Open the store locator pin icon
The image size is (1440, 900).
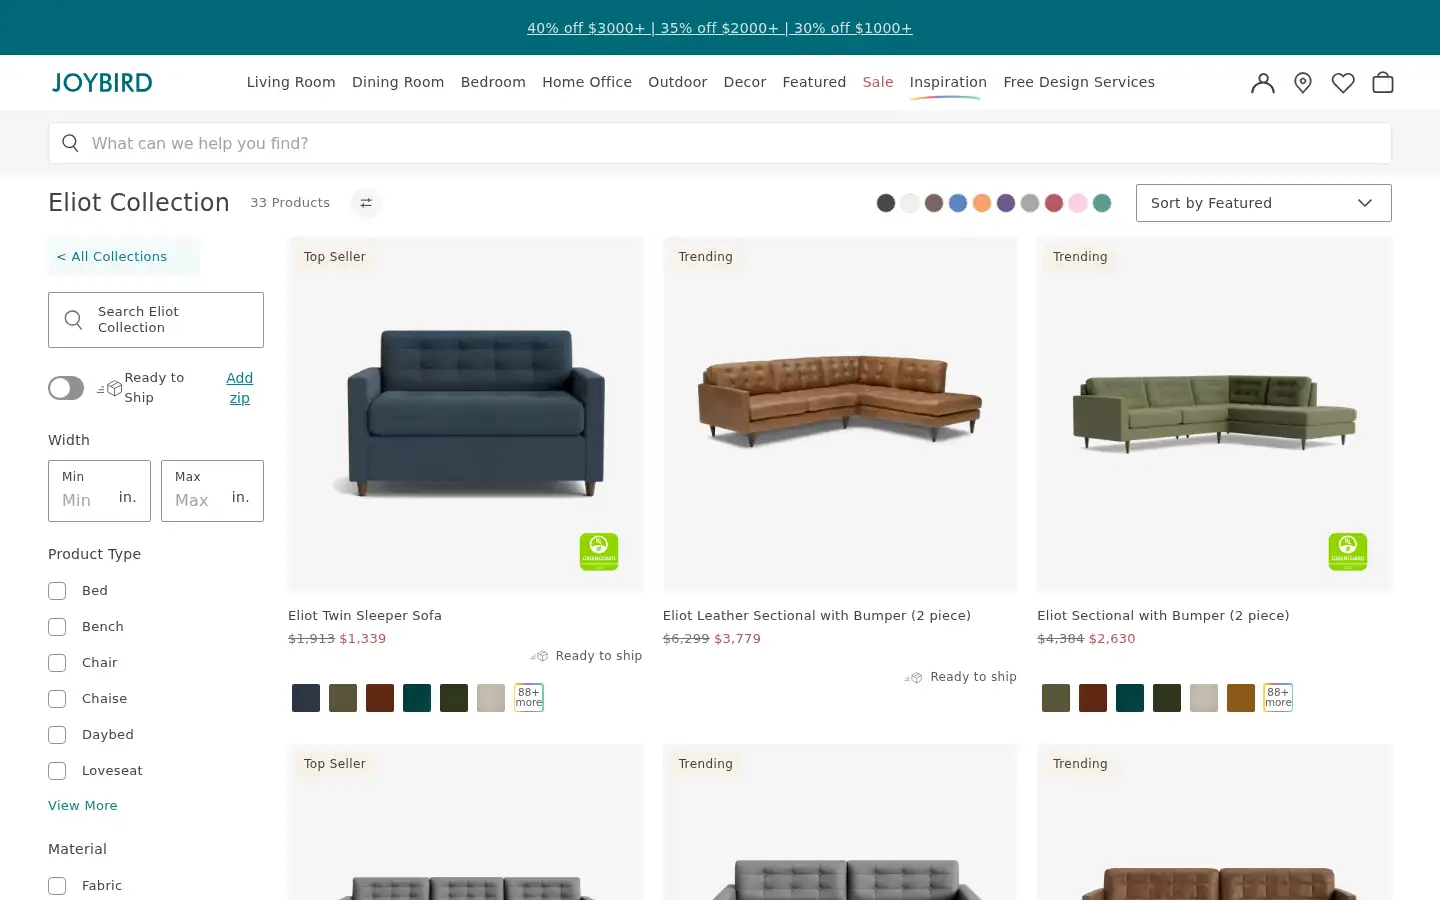click(x=1303, y=83)
